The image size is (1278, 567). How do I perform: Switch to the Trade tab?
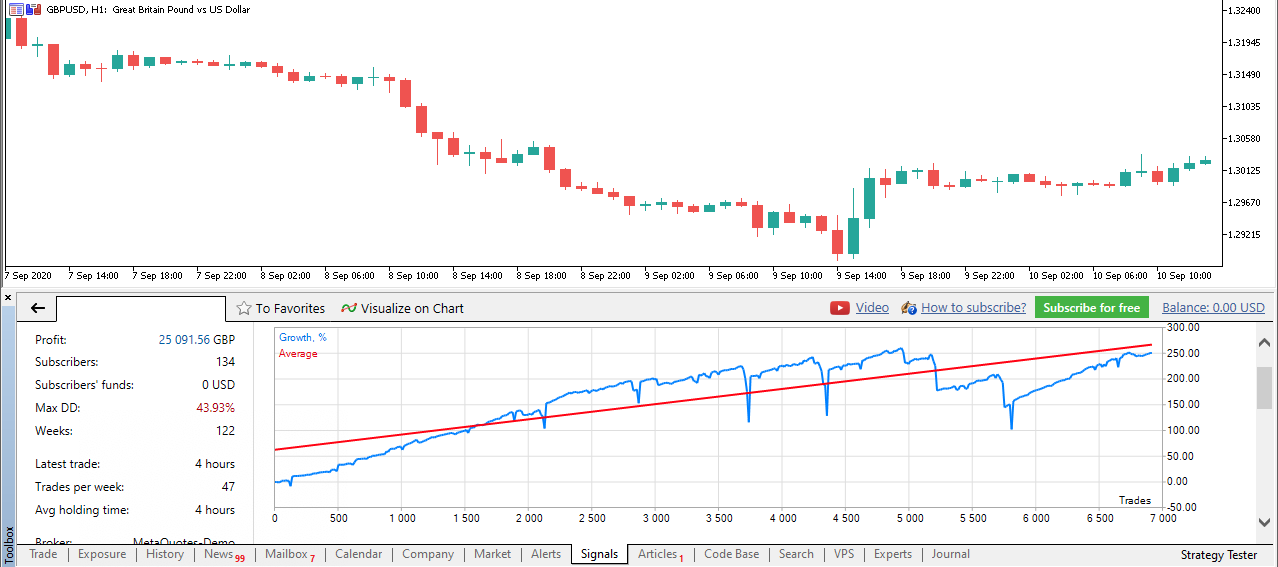(x=43, y=554)
